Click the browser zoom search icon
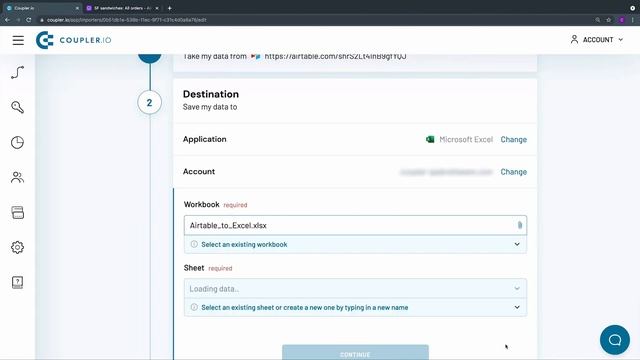 point(598,20)
